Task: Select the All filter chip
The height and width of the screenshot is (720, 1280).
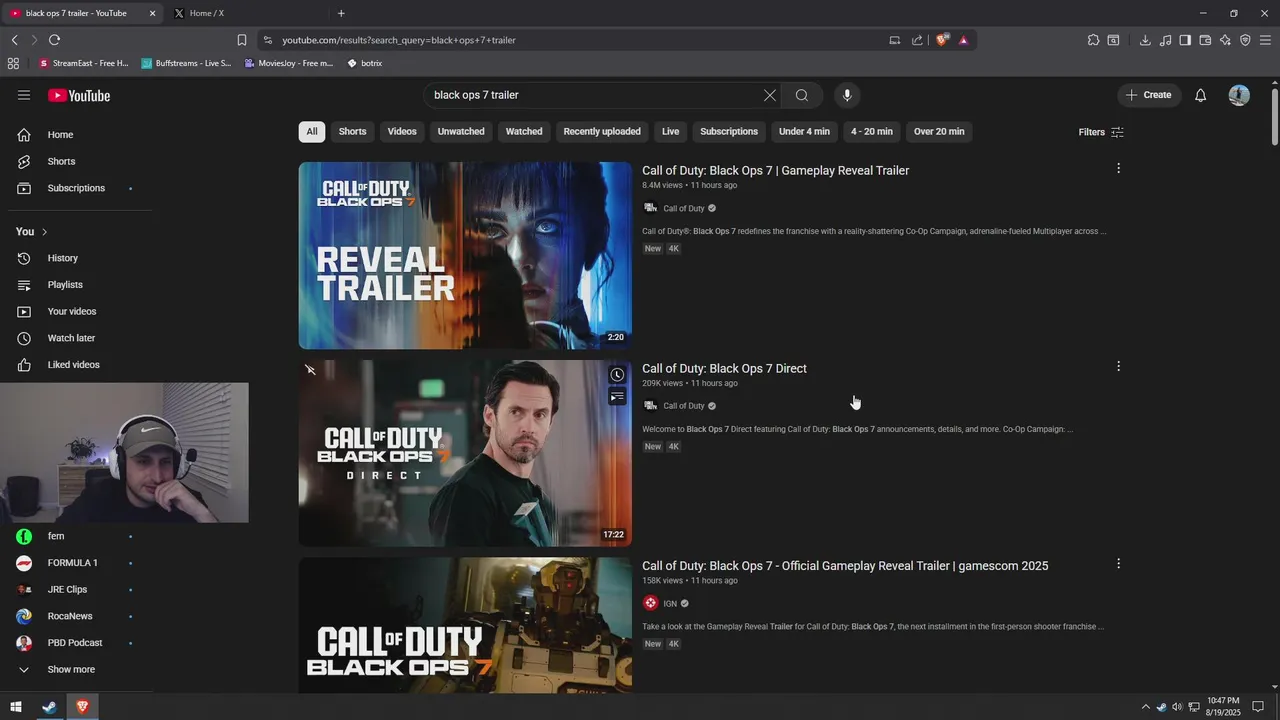Action: 312,132
